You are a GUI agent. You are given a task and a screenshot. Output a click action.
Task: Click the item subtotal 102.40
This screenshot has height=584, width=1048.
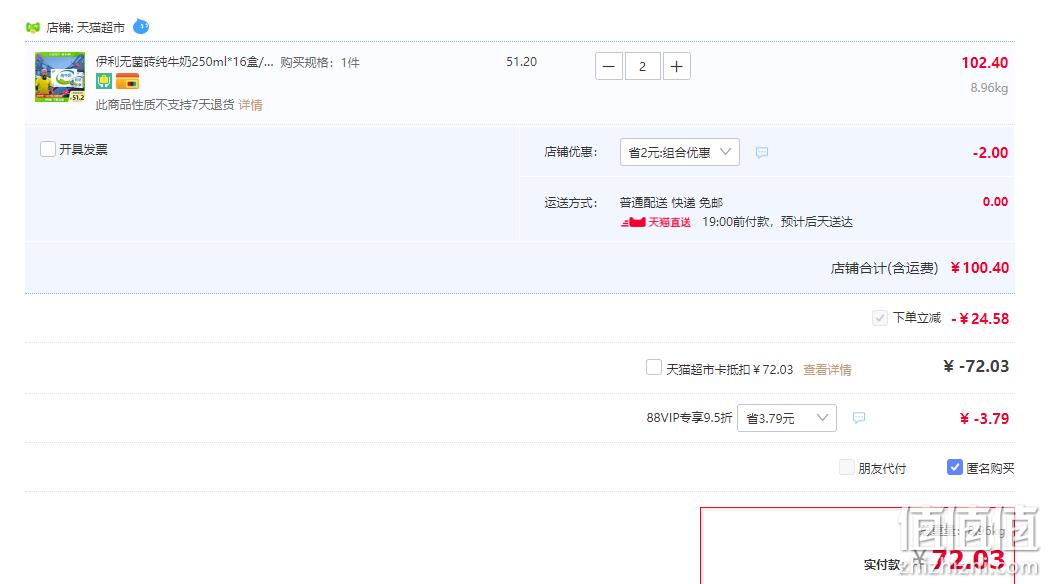point(985,63)
